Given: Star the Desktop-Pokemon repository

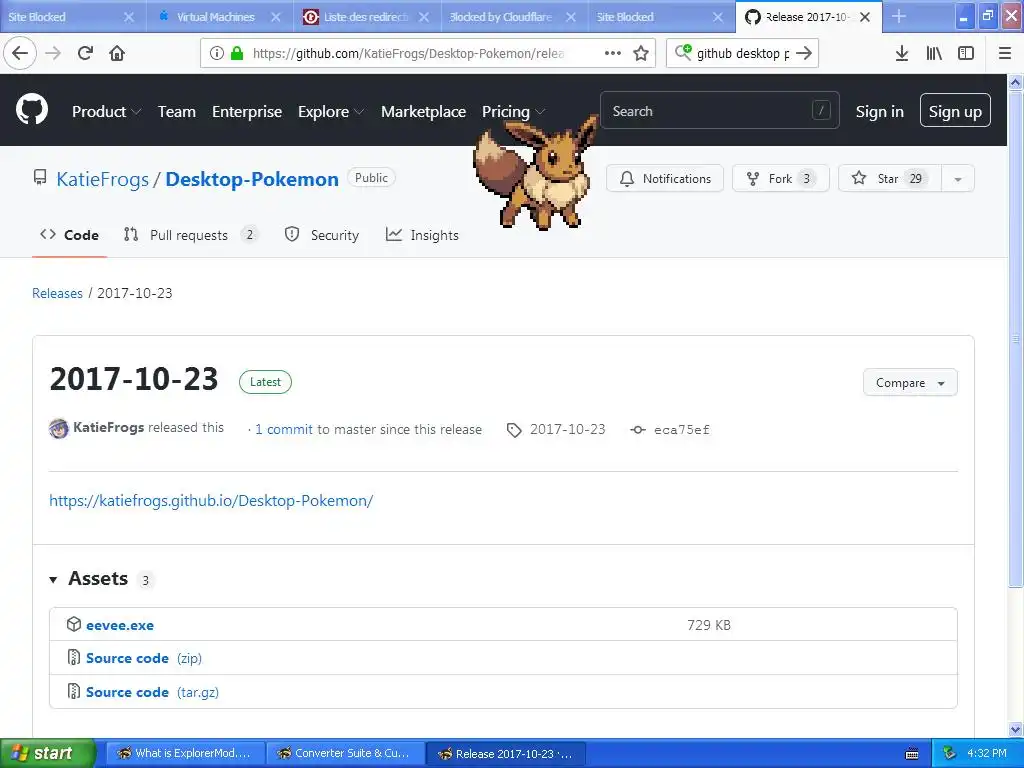Looking at the screenshot, I should click(889, 178).
